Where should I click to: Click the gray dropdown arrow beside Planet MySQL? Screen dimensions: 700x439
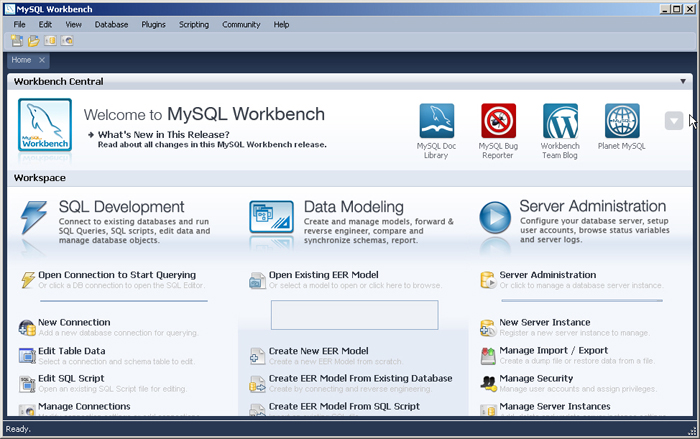point(674,121)
